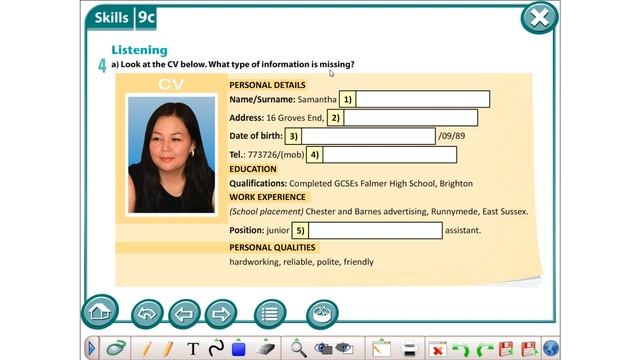Screen dimensions: 640x360
Task: Click the exercise number 4
Action: pos(102,66)
